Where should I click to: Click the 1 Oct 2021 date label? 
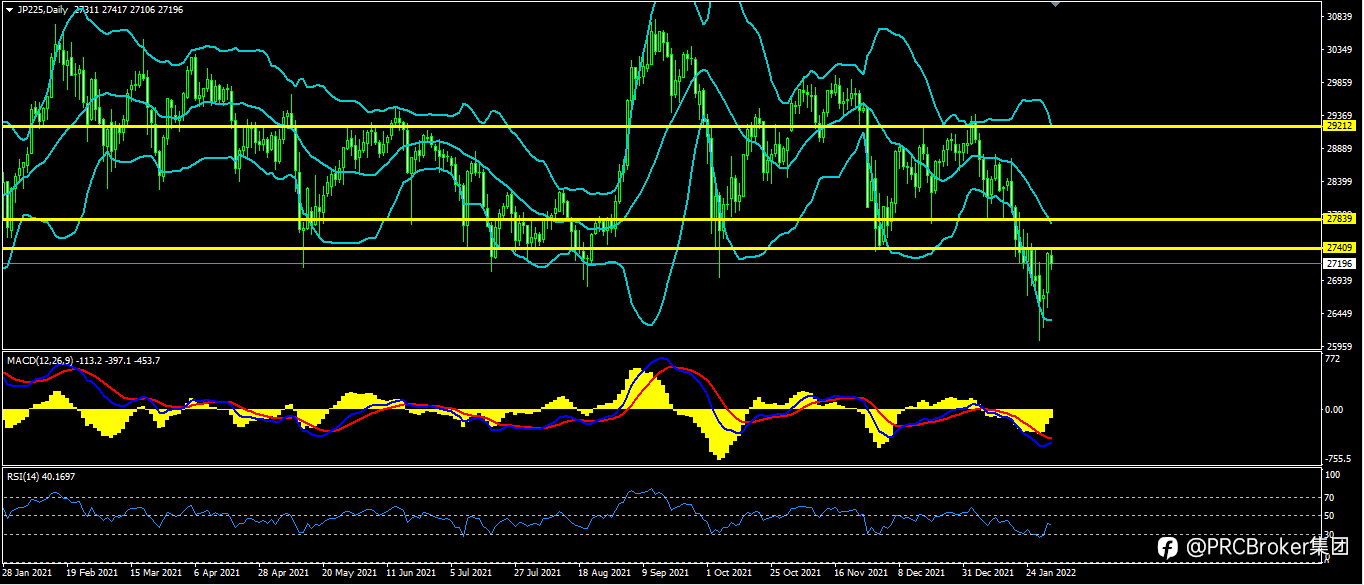729,574
